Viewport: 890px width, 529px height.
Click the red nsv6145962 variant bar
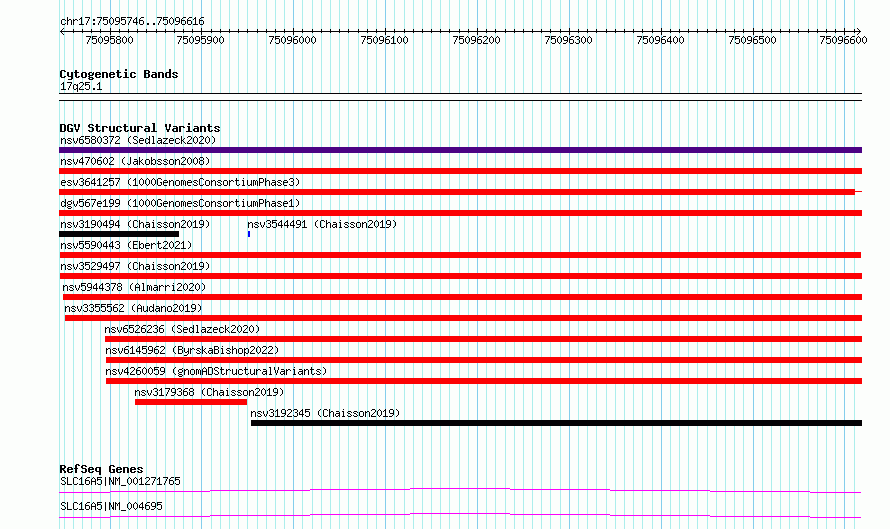[x=484, y=360]
